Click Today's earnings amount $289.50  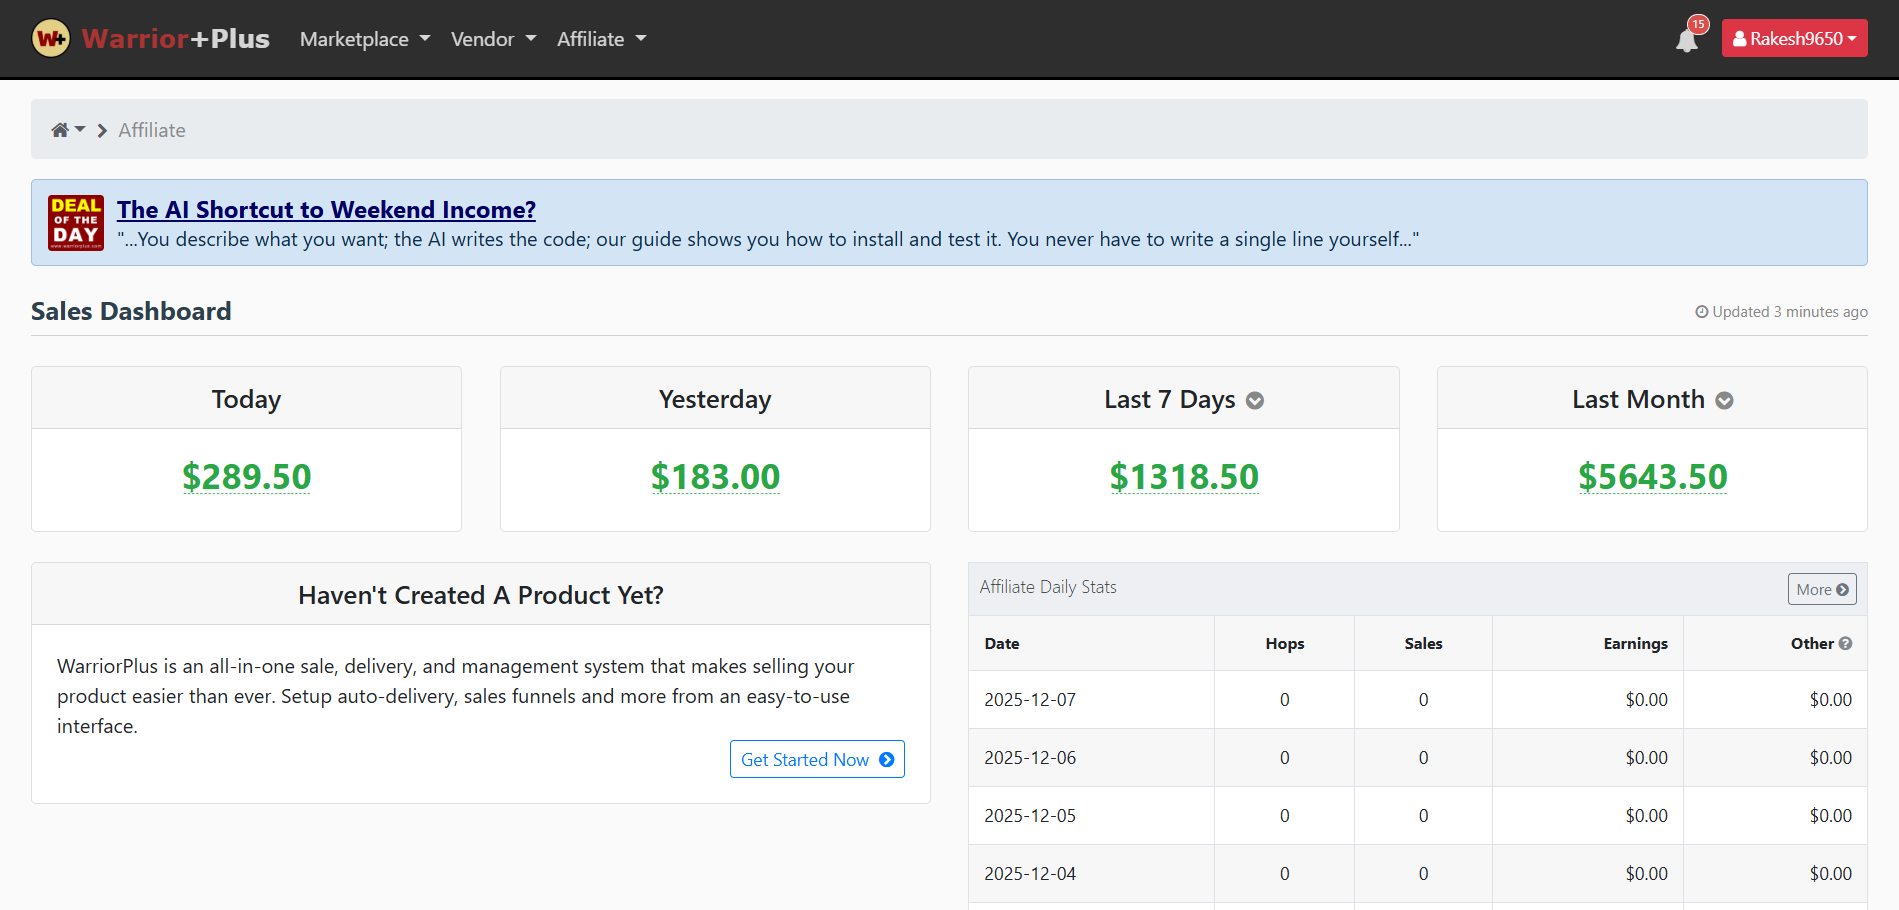pyautogui.click(x=246, y=477)
